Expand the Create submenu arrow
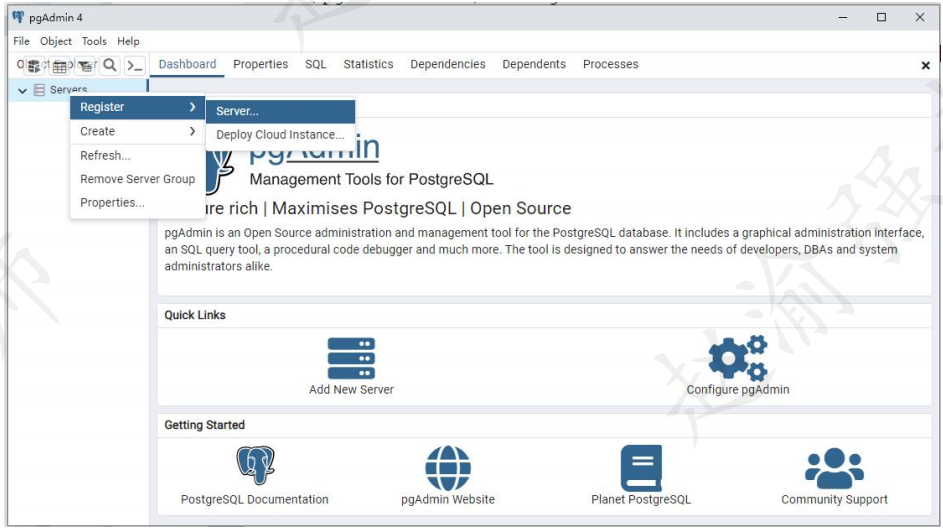The image size is (943, 531). pyautogui.click(x=192, y=131)
